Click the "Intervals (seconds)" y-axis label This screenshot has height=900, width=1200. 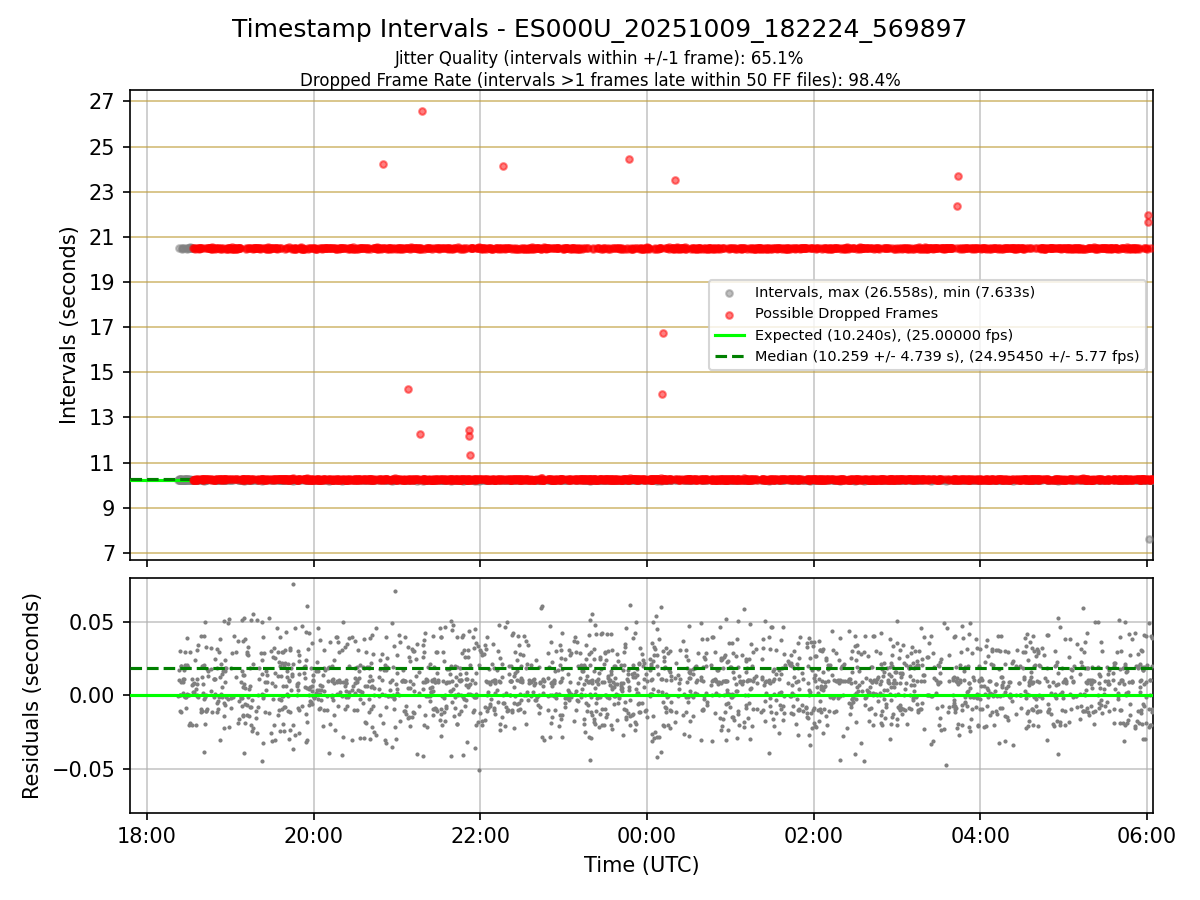[68, 325]
